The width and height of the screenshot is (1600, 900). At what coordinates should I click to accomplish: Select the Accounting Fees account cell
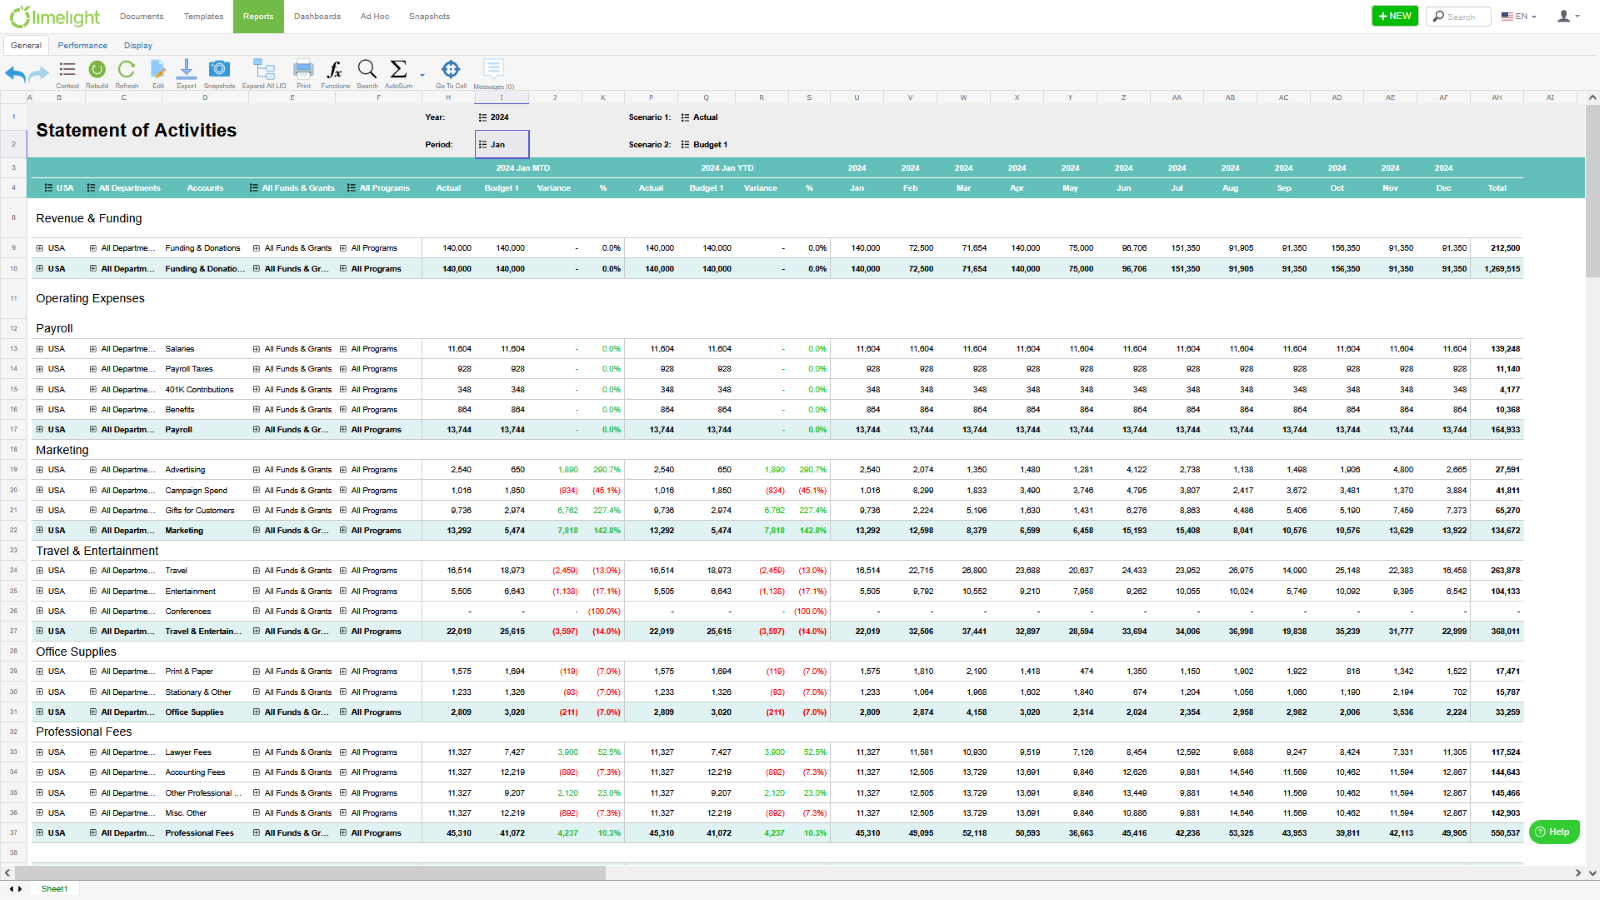[195, 772]
